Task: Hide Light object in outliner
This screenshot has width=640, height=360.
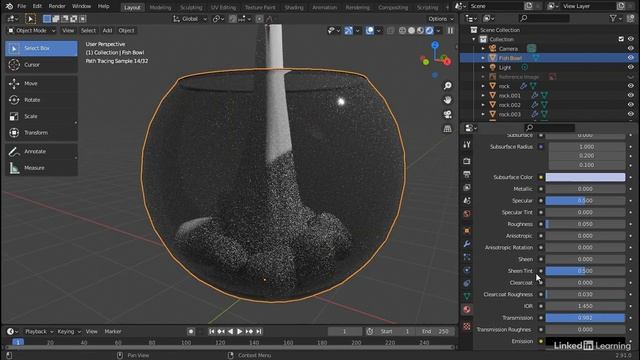Action: tap(631, 67)
